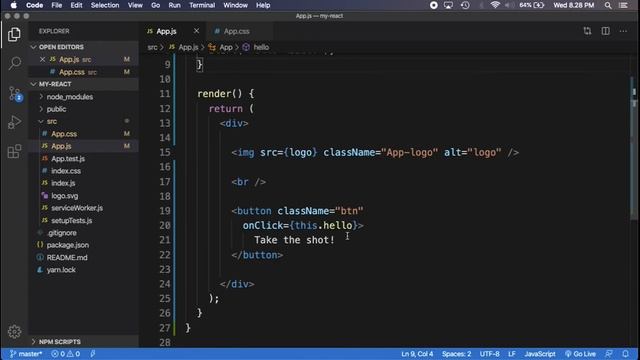Open the Search view in activity bar

[15, 63]
